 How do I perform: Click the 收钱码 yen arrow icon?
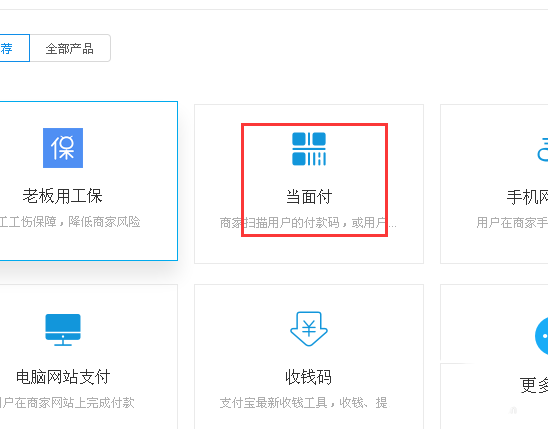click(309, 329)
